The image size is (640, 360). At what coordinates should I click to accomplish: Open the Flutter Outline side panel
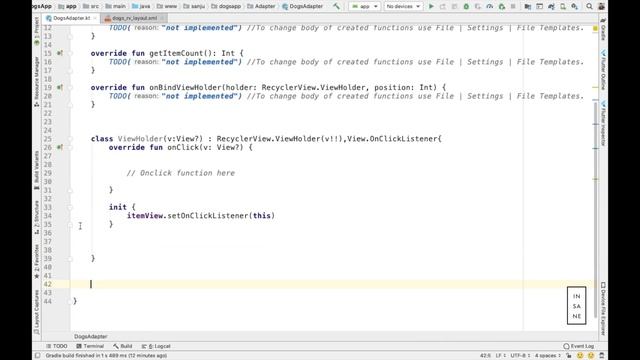pyautogui.click(x=603, y=70)
